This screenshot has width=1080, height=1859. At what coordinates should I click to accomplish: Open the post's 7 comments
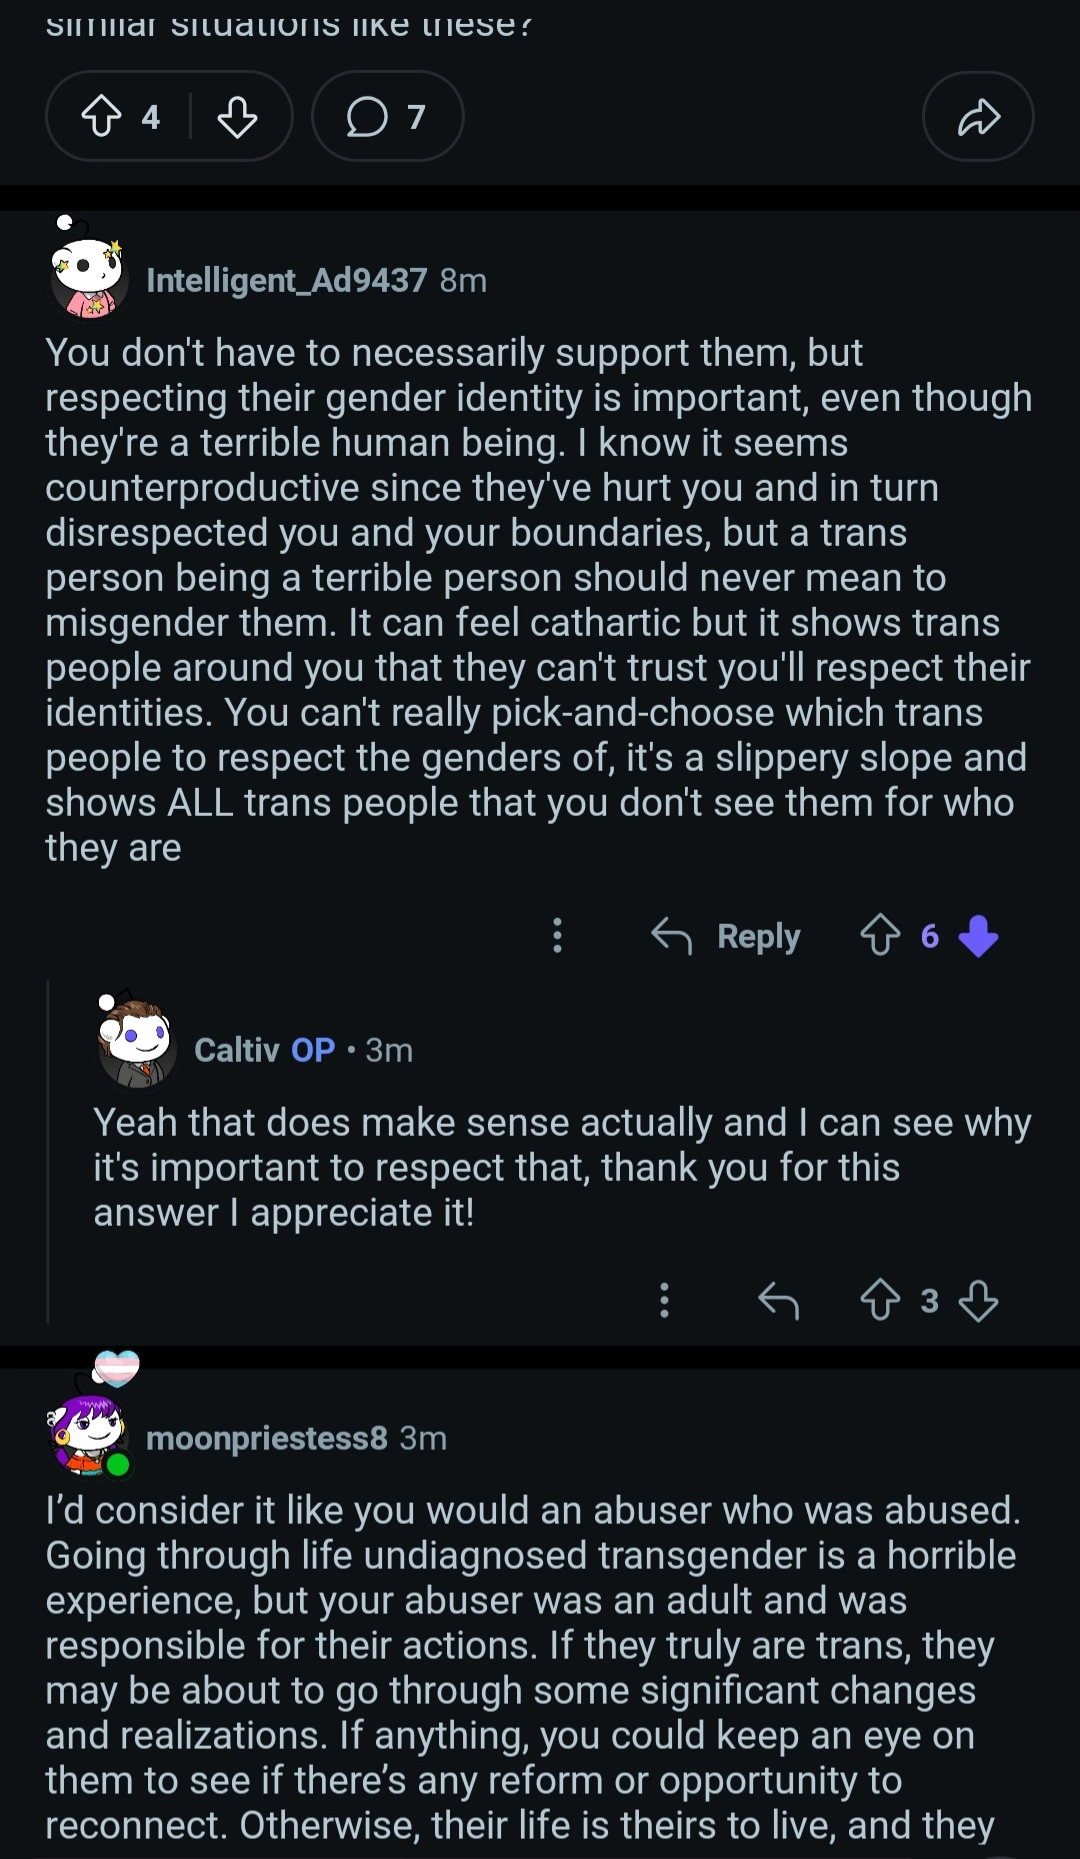click(x=387, y=117)
